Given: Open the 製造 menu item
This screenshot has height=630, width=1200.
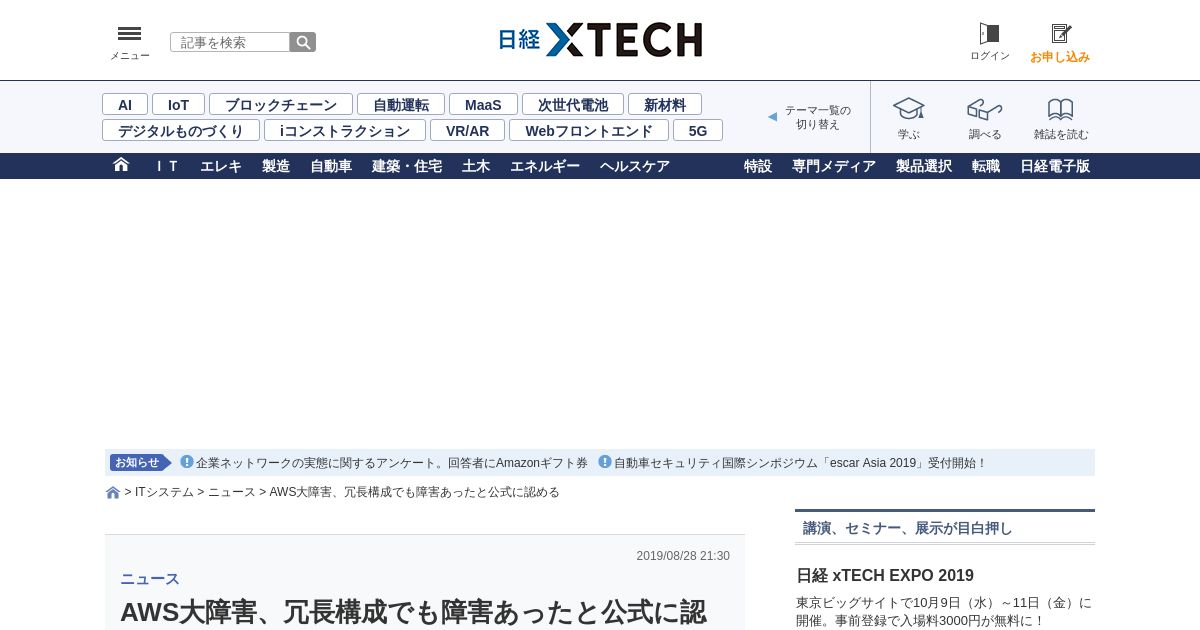Looking at the screenshot, I should point(276,166).
